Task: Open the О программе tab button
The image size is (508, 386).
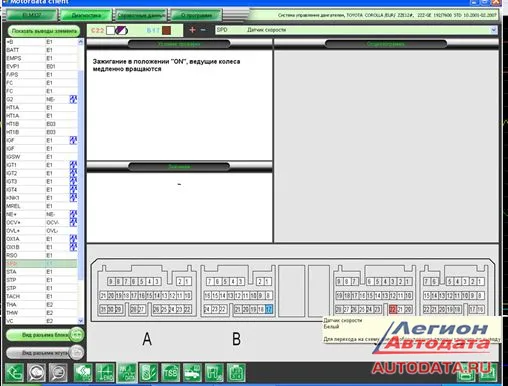Action: point(196,15)
